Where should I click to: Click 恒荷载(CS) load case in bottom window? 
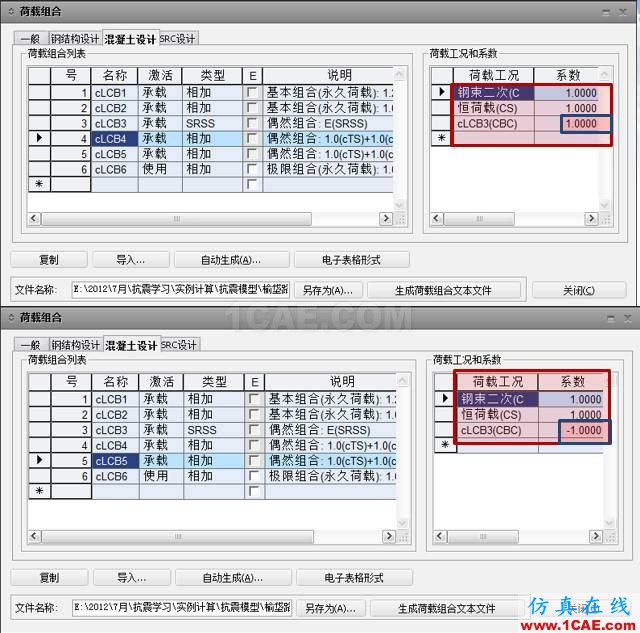[x=498, y=415]
